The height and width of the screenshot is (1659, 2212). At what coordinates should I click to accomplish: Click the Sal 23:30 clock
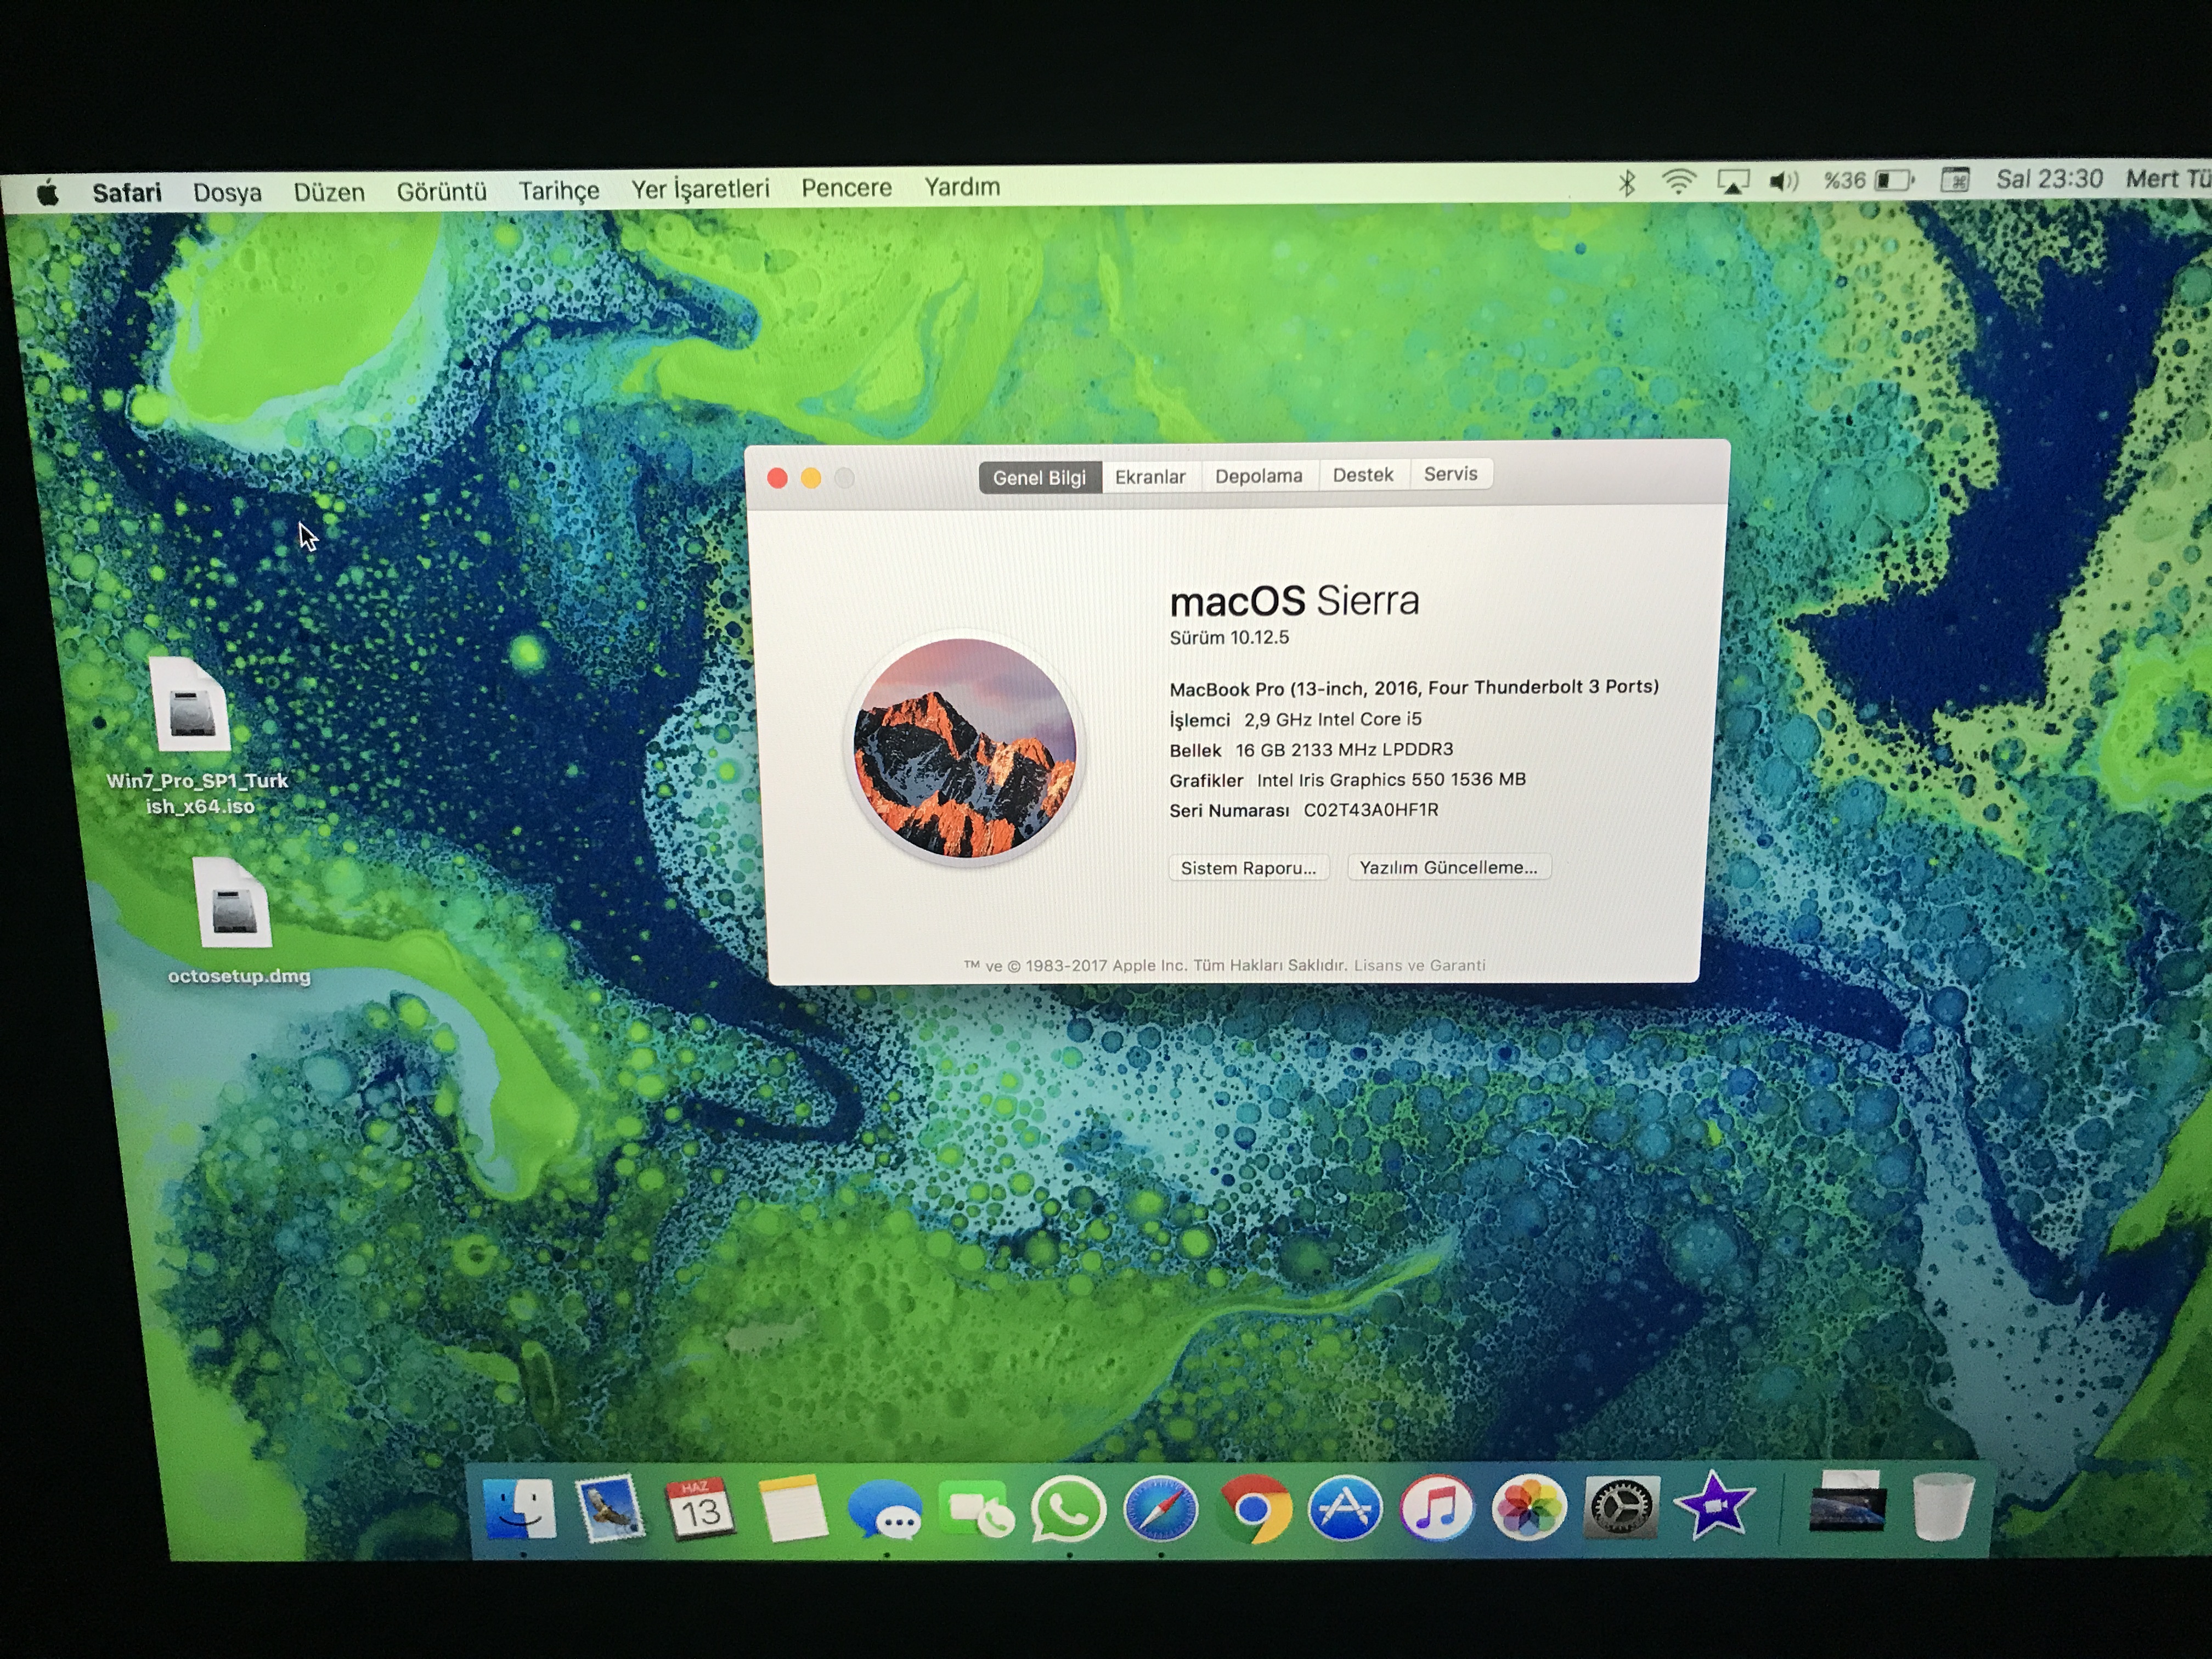(2049, 179)
